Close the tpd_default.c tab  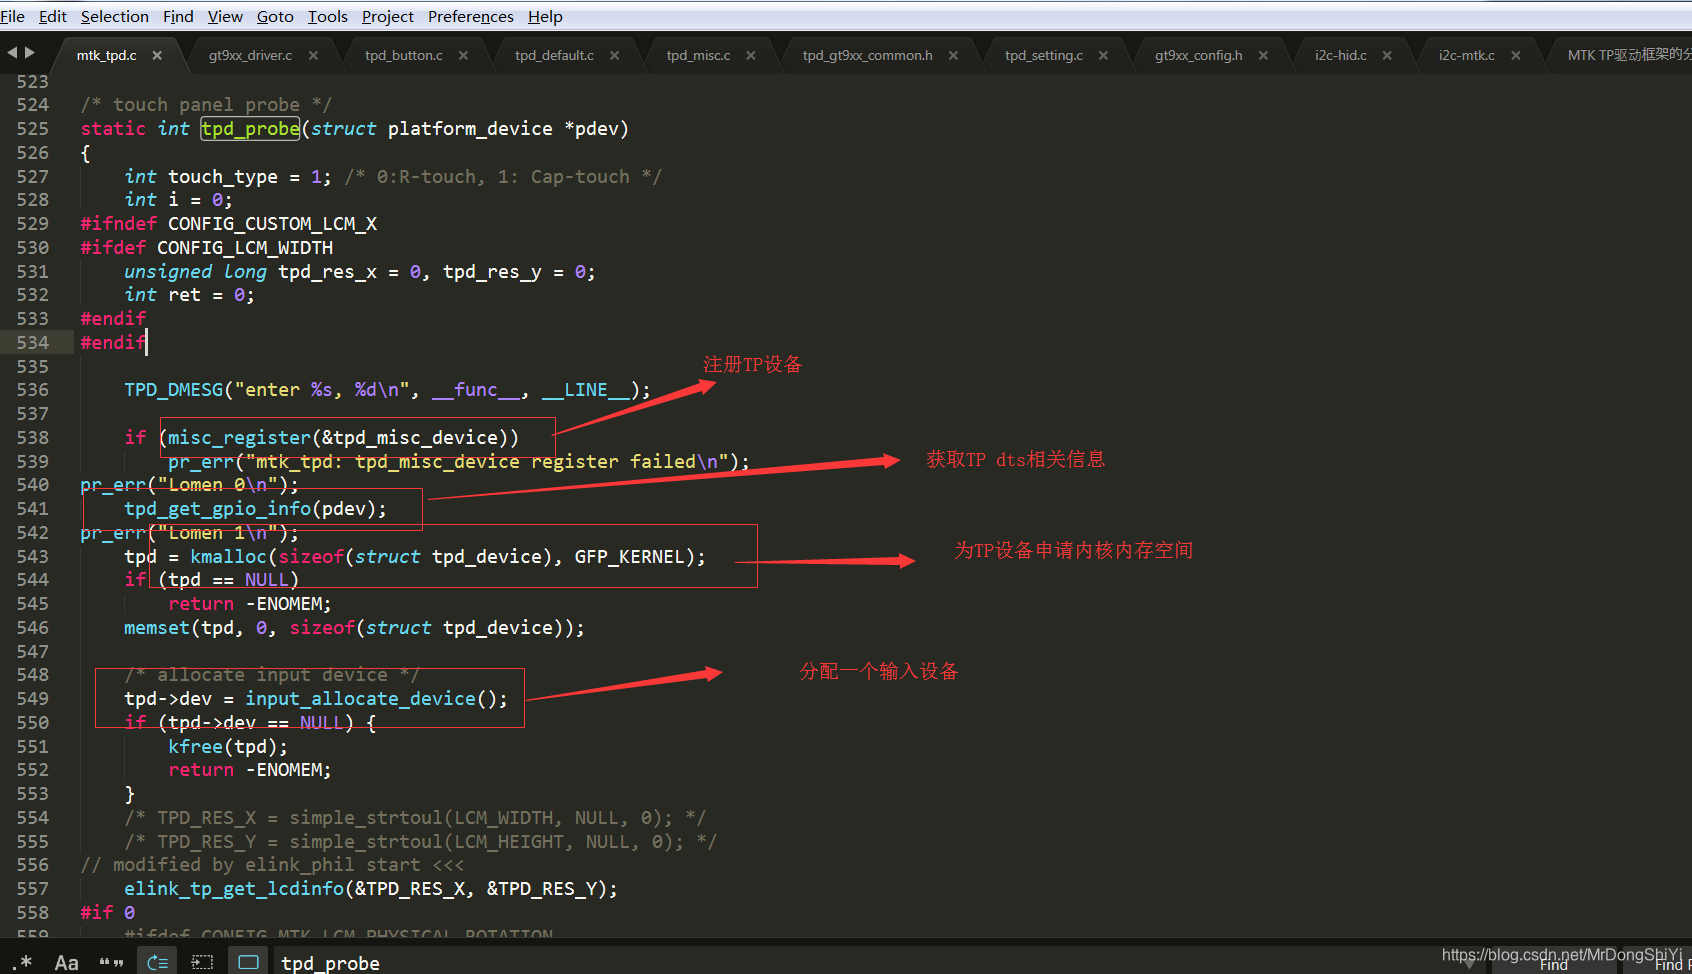coord(614,55)
